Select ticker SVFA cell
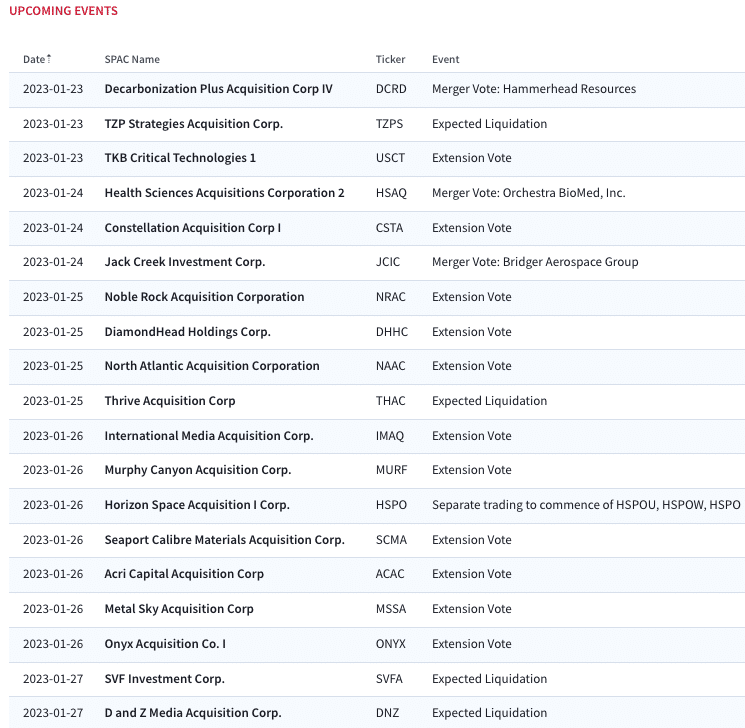The image size is (745, 728). click(x=389, y=679)
